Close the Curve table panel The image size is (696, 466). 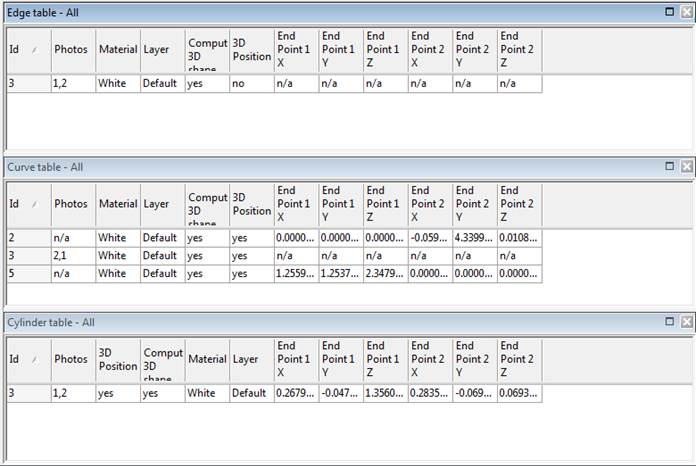pos(686,167)
